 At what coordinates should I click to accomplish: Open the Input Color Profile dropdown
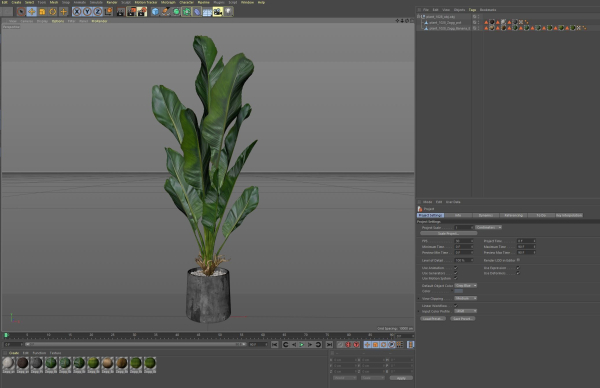[466, 311]
